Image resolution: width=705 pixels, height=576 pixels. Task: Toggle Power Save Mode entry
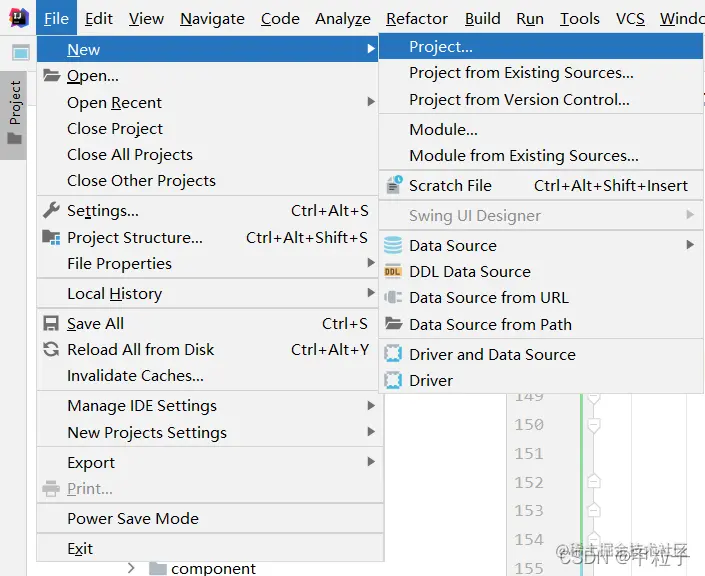pyautogui.click(x=210, y=518)
